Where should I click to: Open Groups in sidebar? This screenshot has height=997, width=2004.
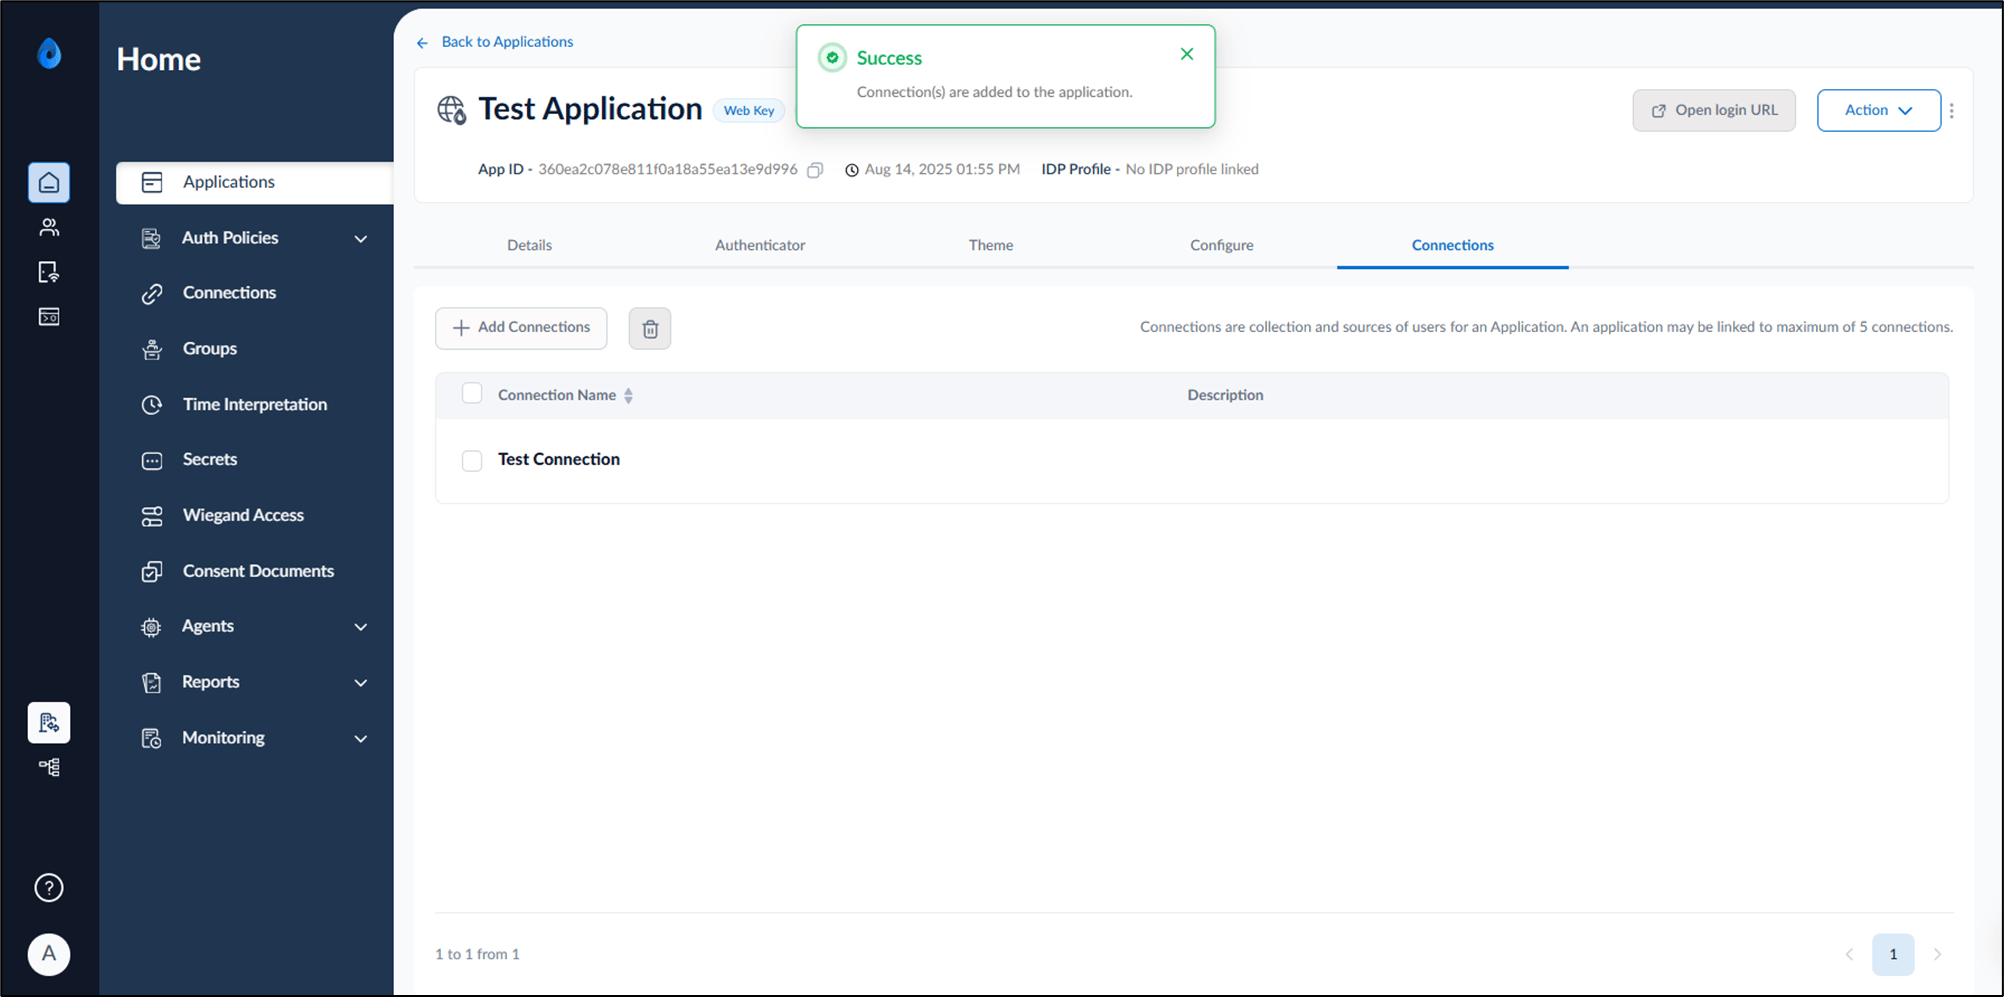coord(210,349)
